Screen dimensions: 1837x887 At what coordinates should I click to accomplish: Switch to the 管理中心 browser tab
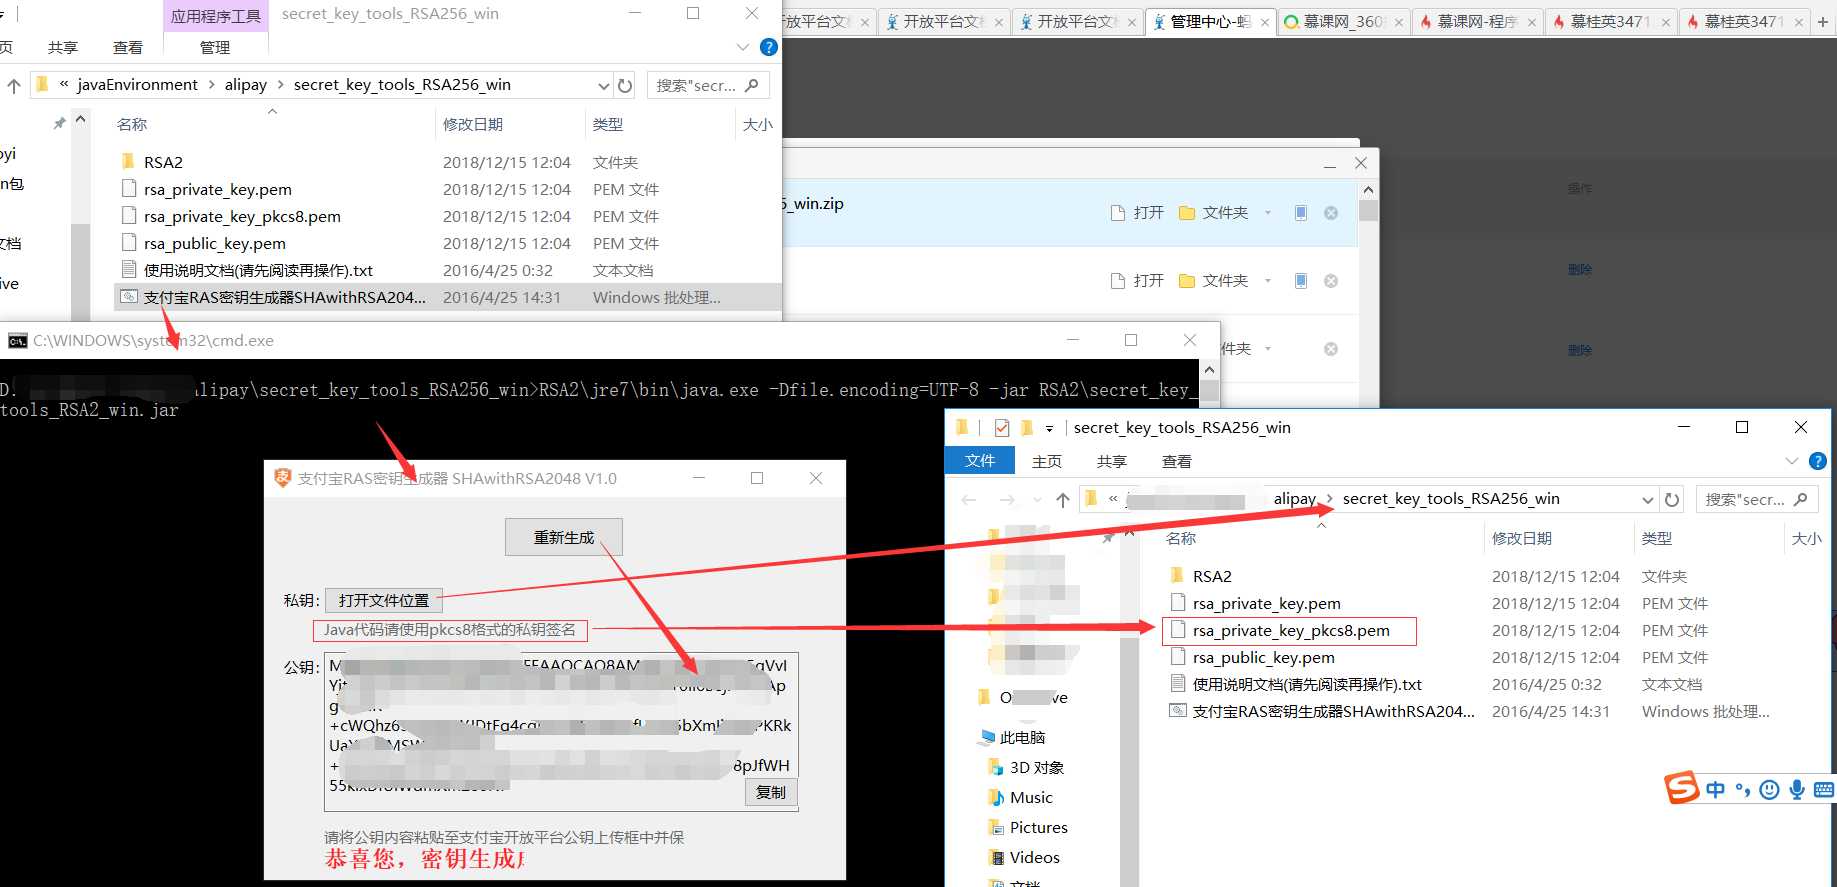click(x=1209, y=21)
